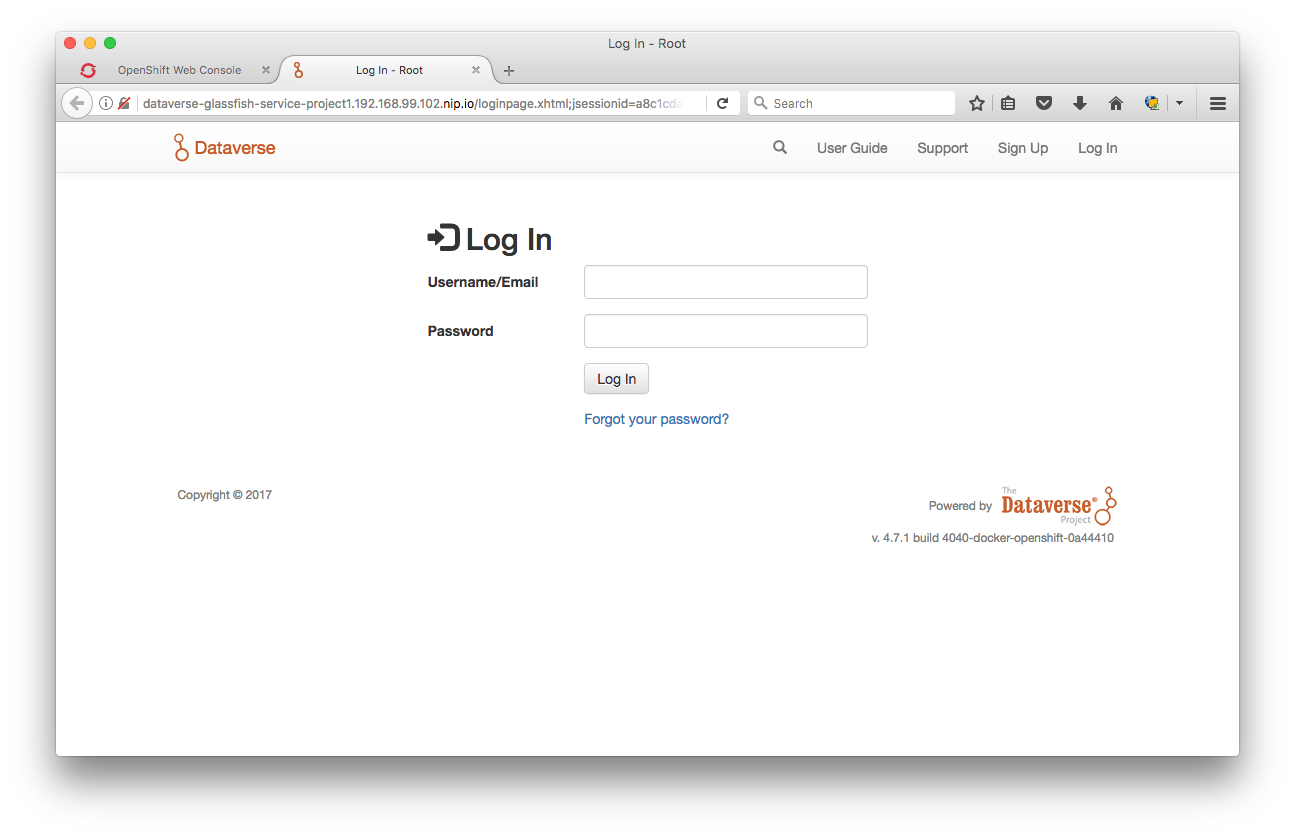Go to the Sign Up page
Viewport: 1295px width, 836px height.
coord(1023,148)
